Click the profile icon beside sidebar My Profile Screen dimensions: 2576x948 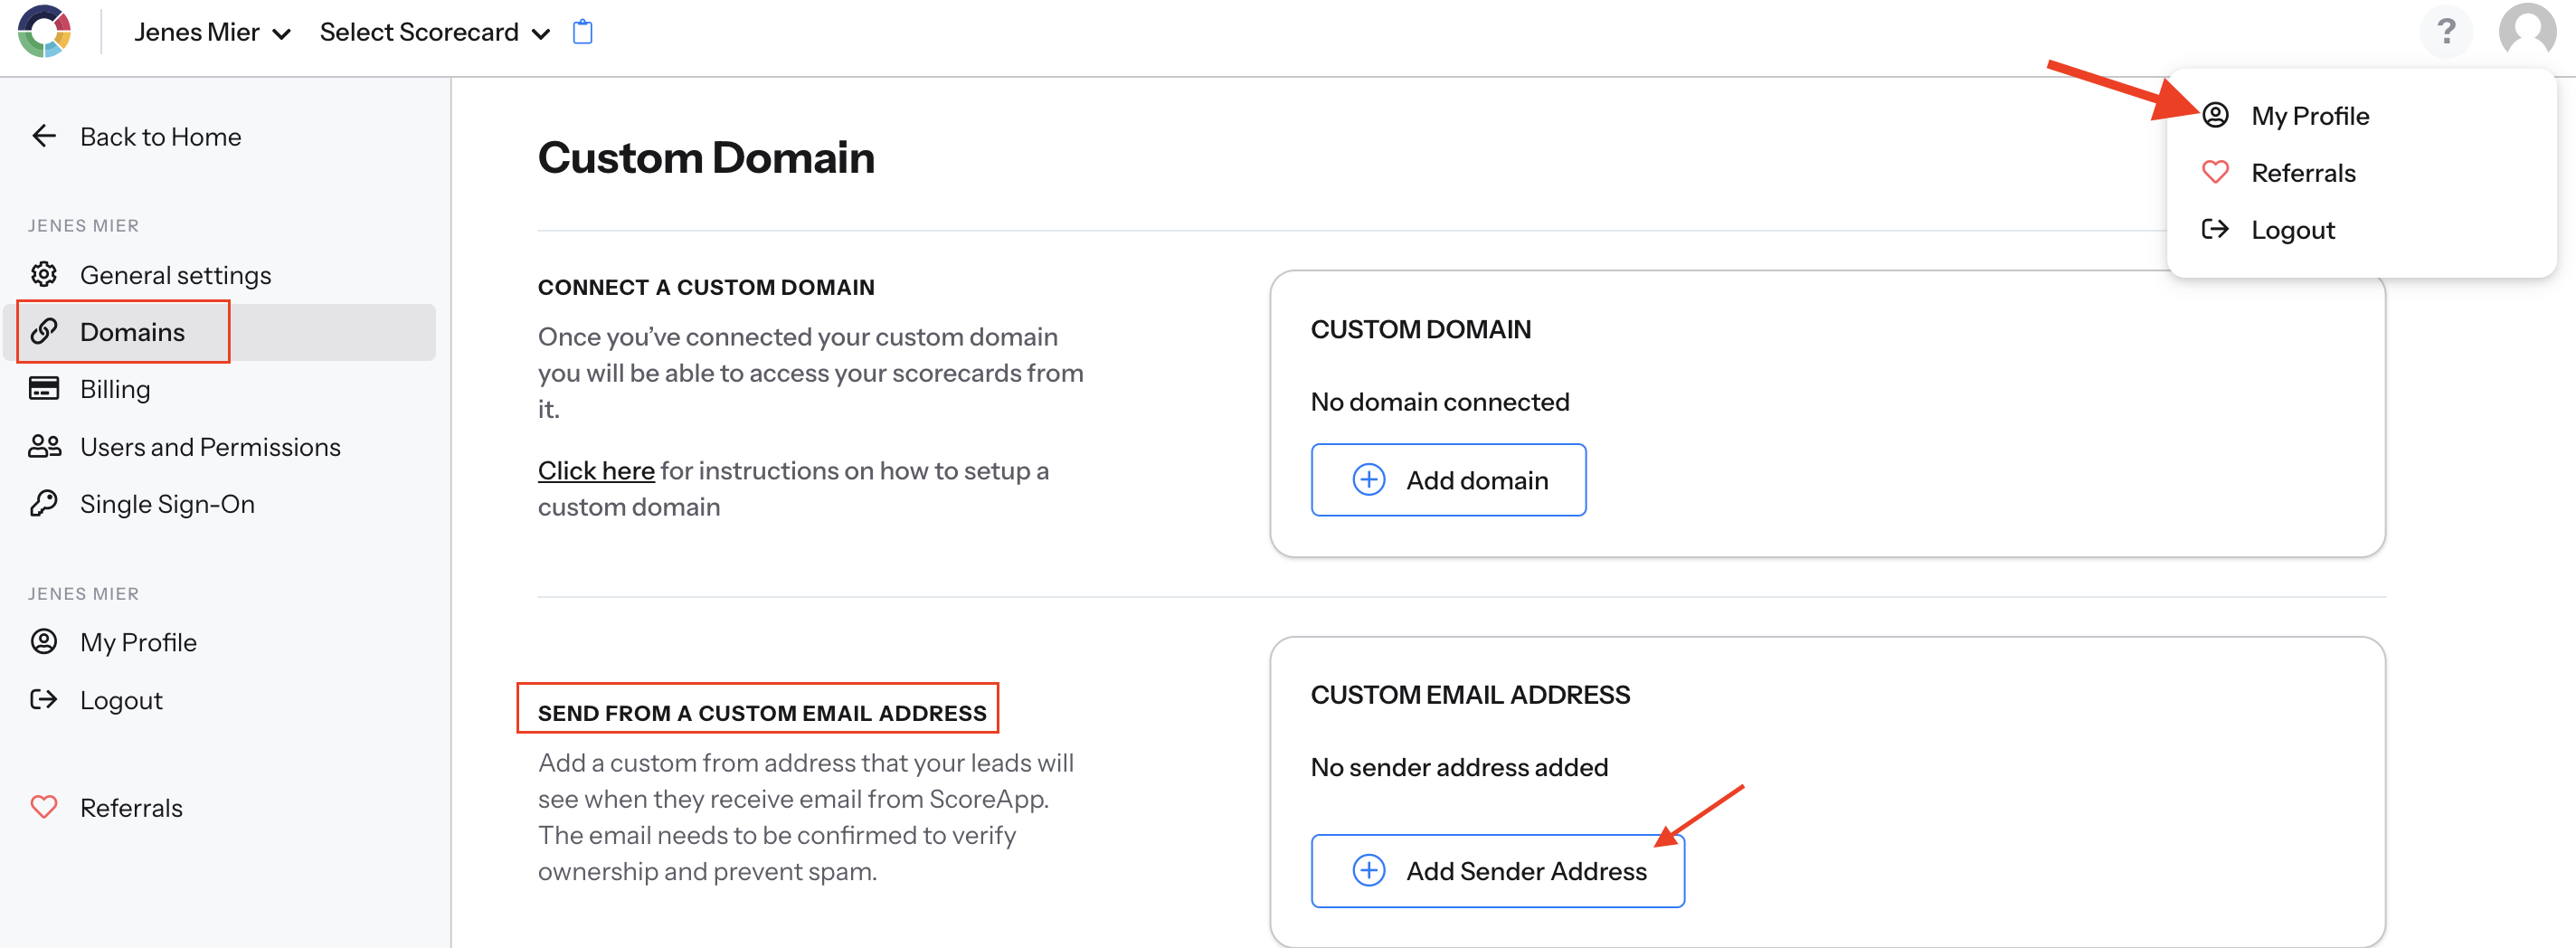44,641
